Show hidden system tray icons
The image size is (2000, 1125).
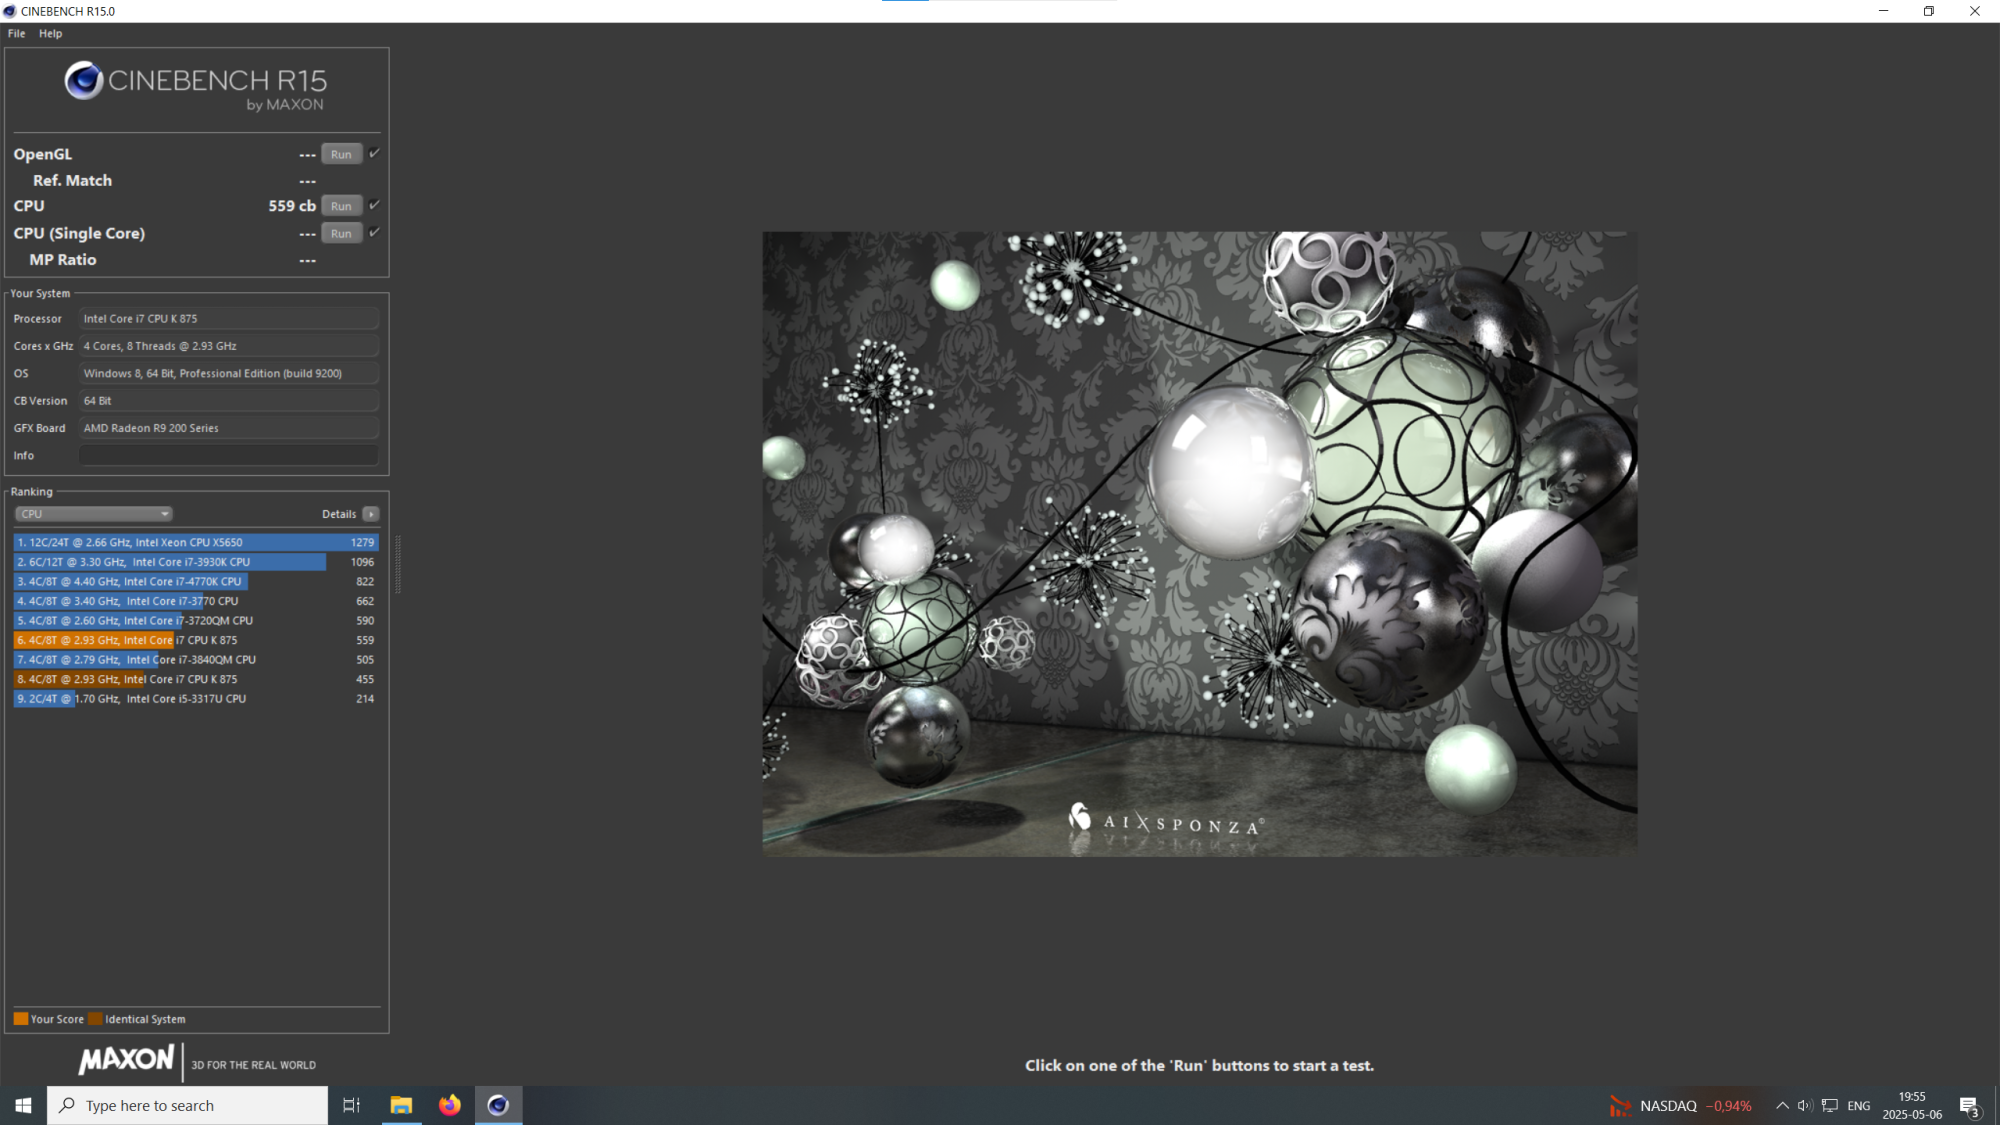[1782, 1105]
